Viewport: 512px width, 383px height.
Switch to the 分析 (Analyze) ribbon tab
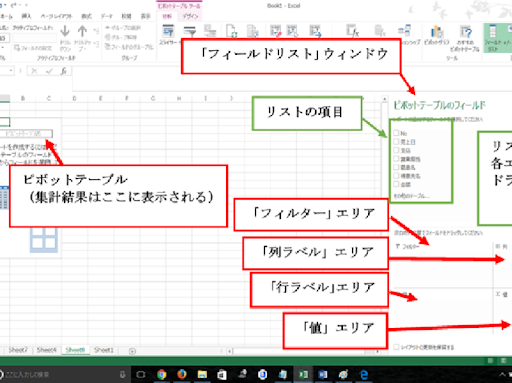[x=167, y=16]
